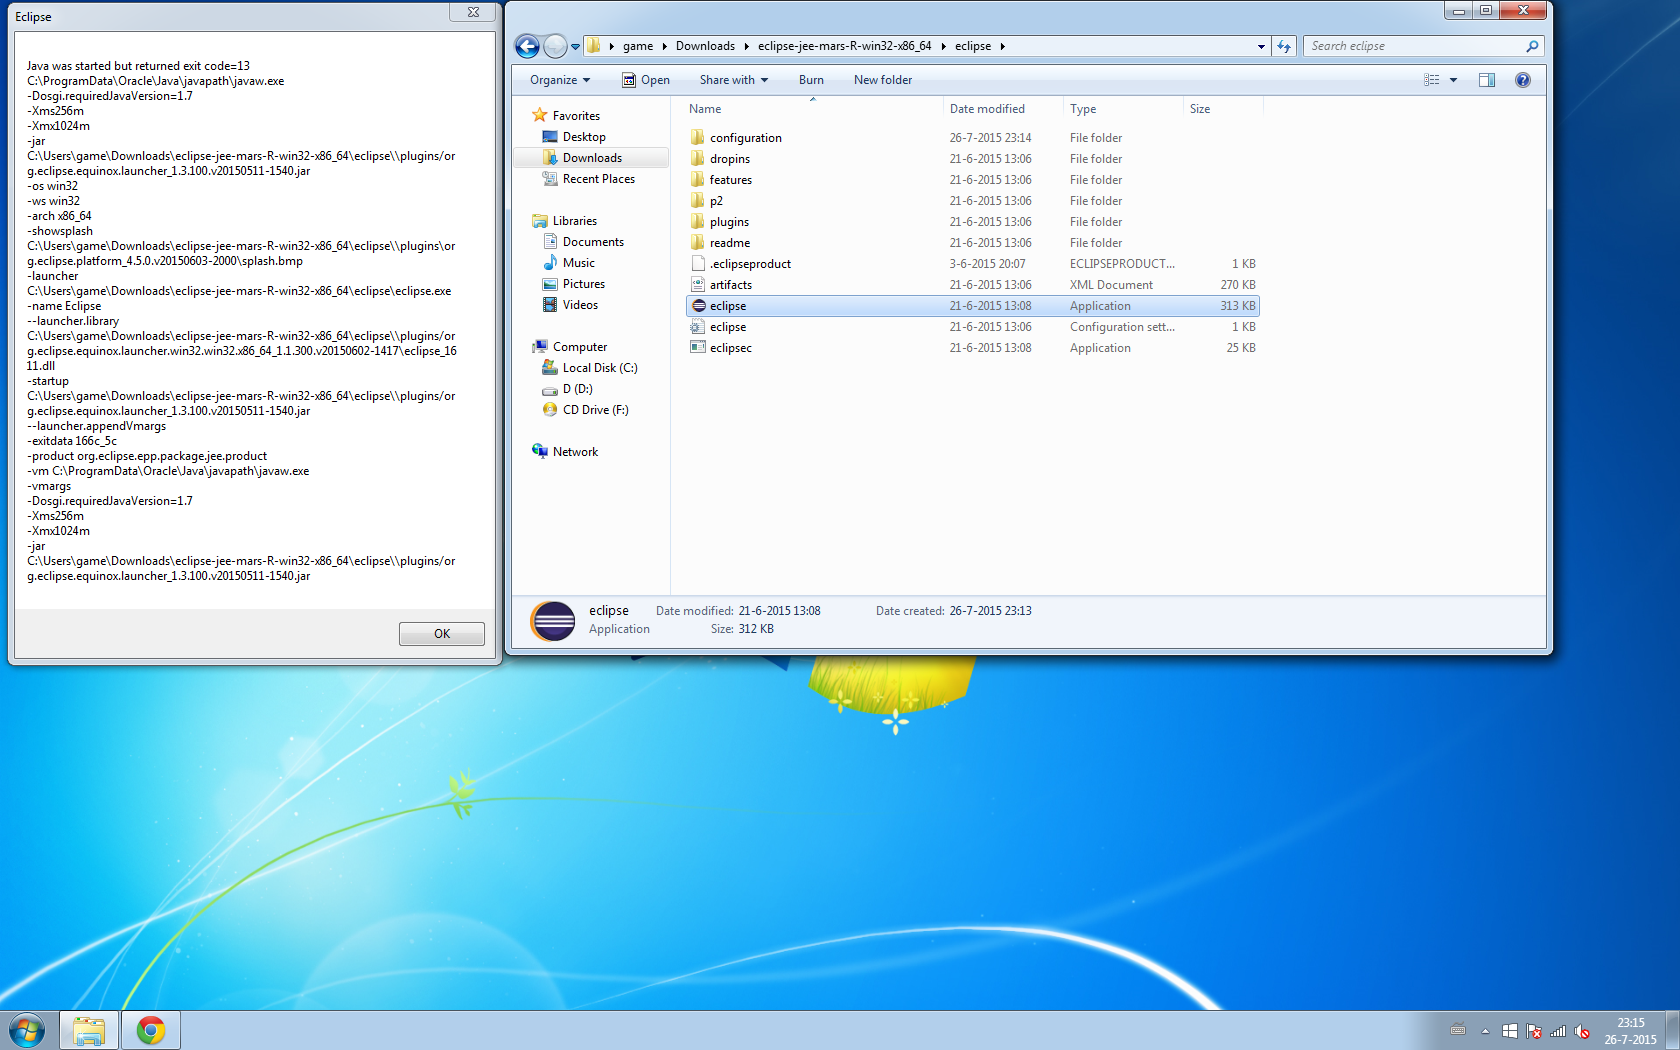Expand the address bar history dropdown
The height and width of the screenshot is (1050, 1680).
[x=1261, y=46]
